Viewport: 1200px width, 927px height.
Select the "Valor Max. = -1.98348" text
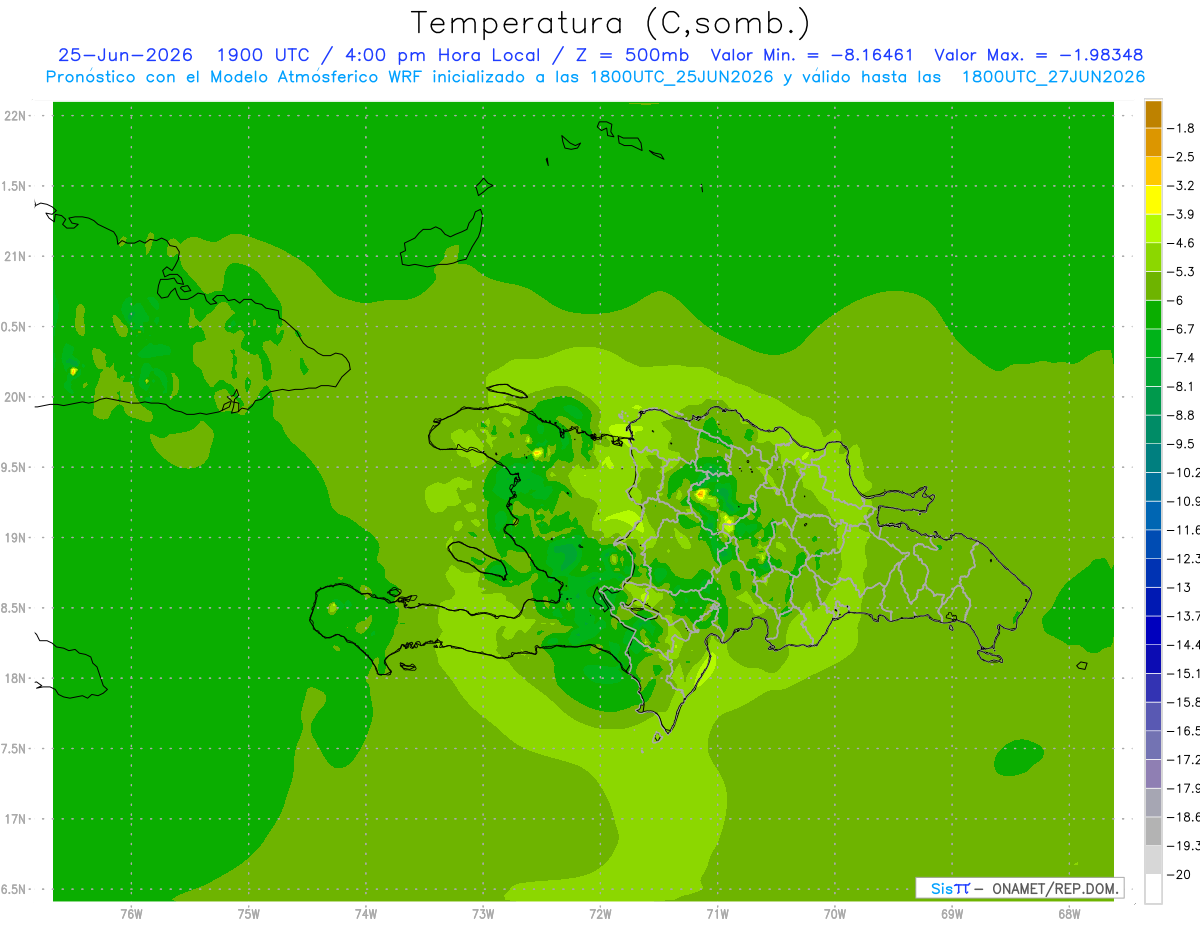pyautogui.click(x=1038, y=55)
